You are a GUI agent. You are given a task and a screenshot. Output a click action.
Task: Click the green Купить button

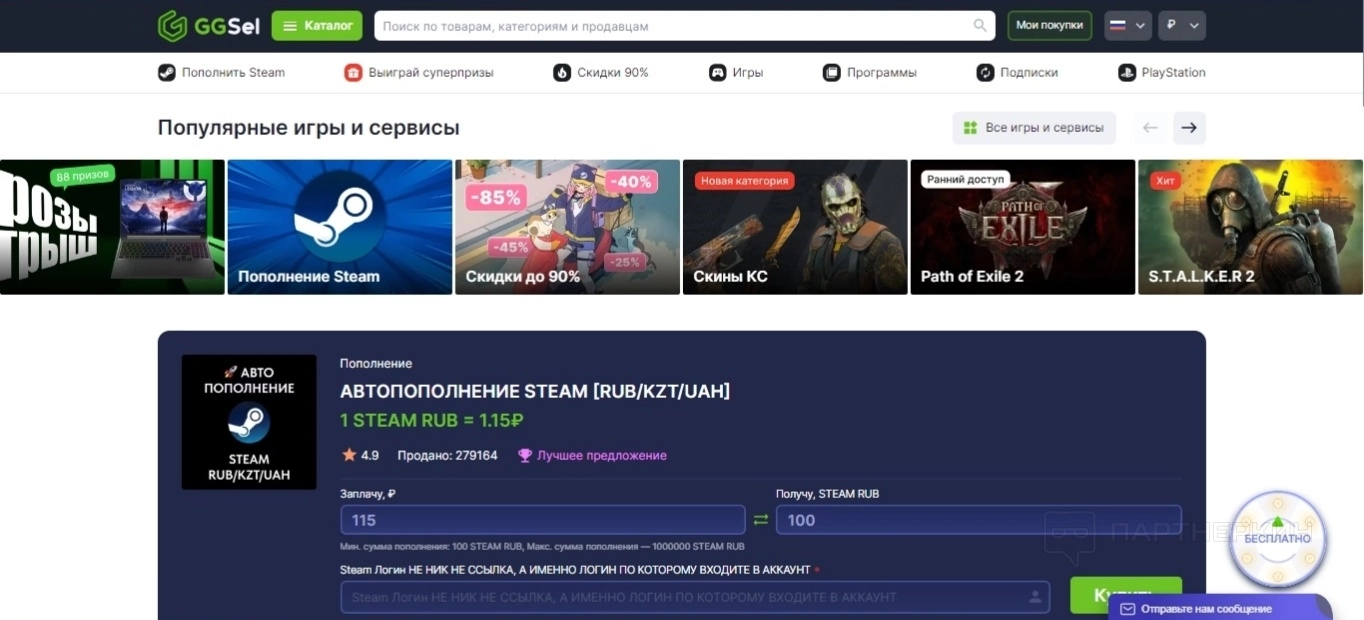click(1126, 596)
